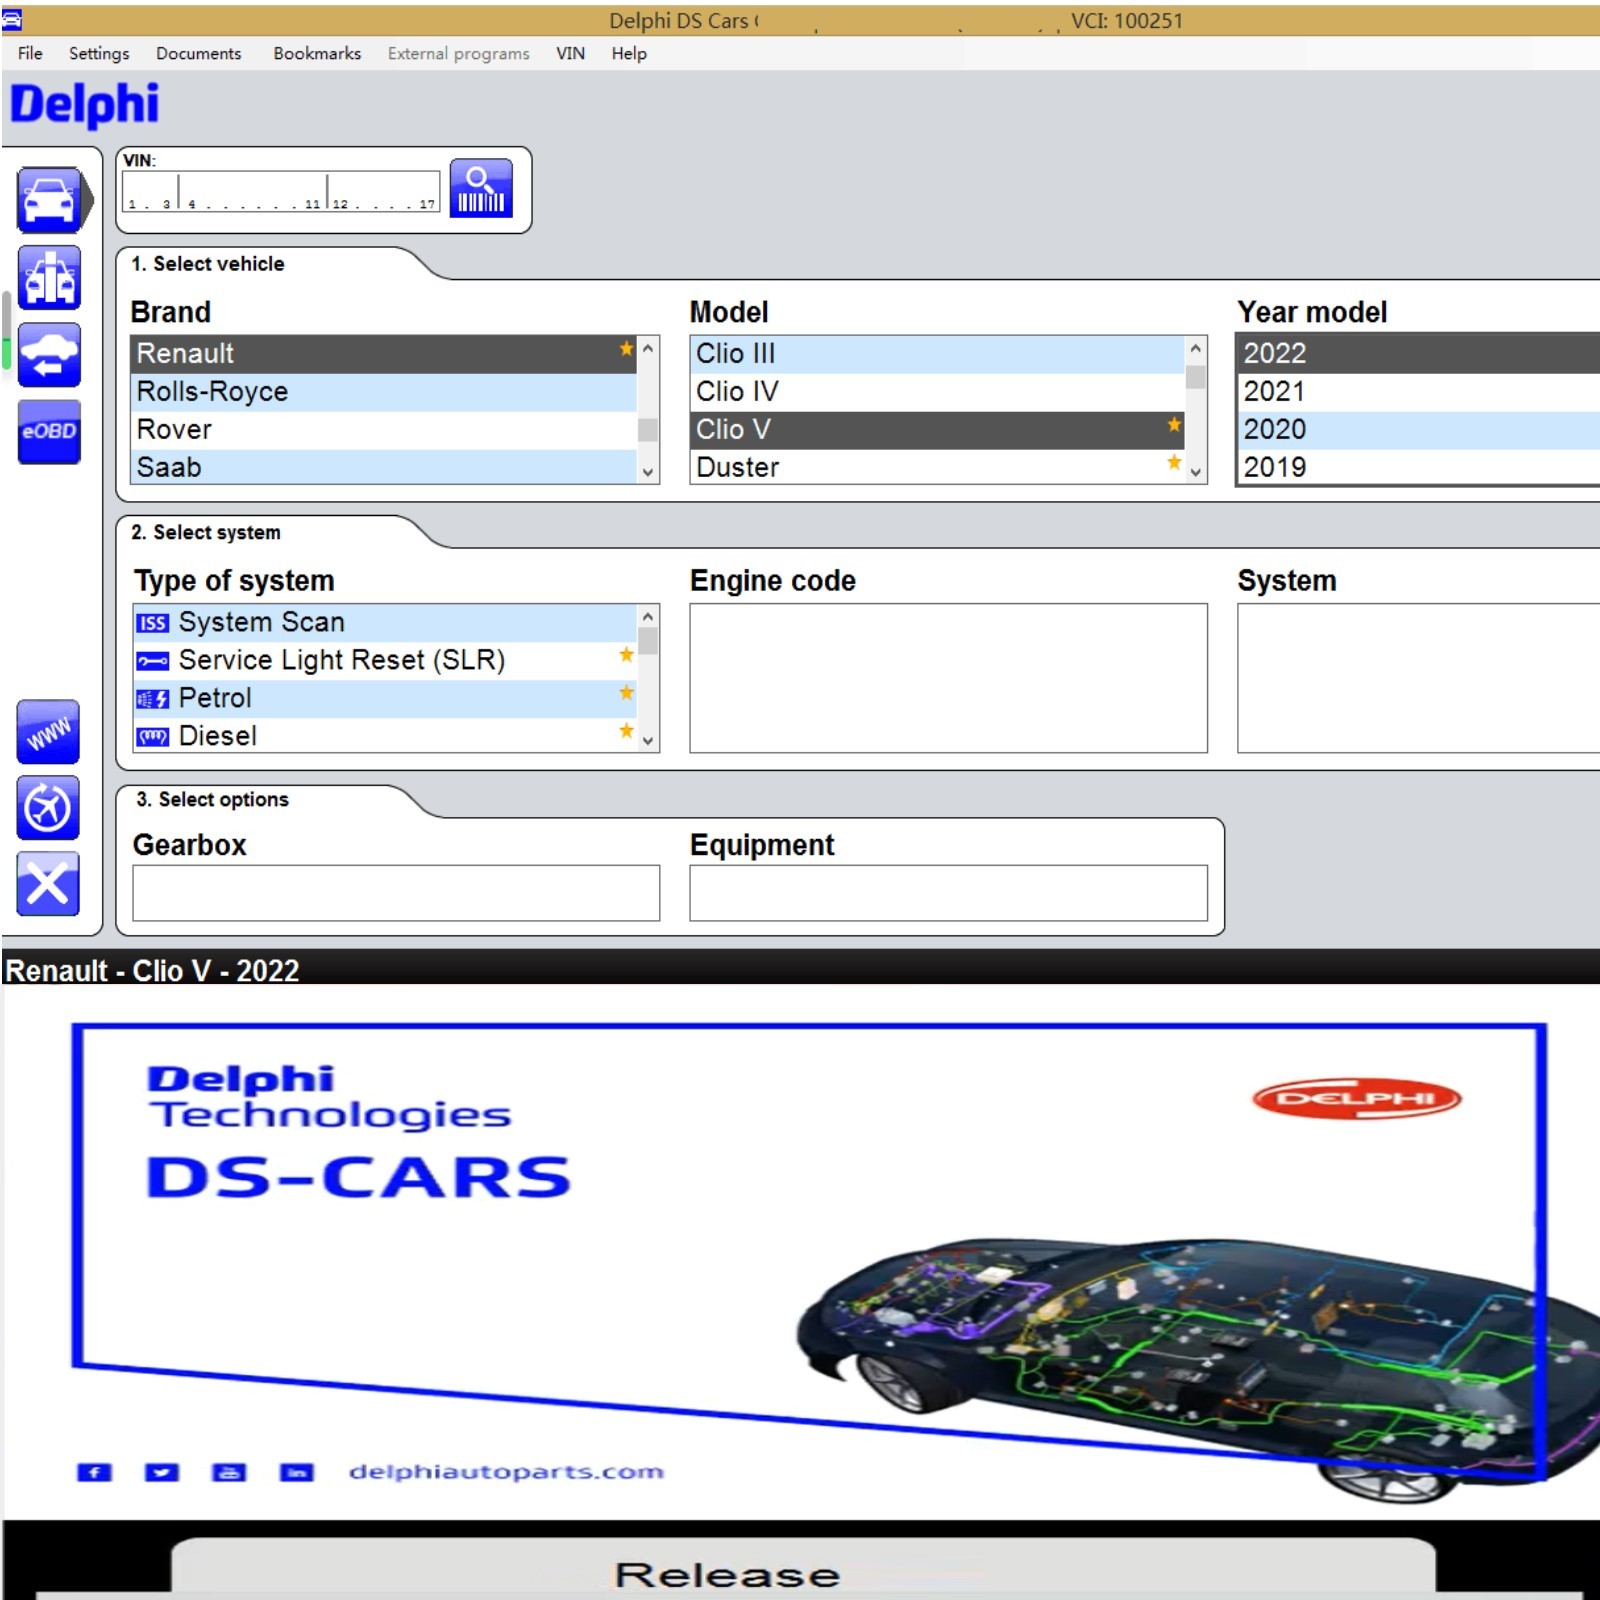
Task: Choose year model 2019
Action: (1418, 467)
